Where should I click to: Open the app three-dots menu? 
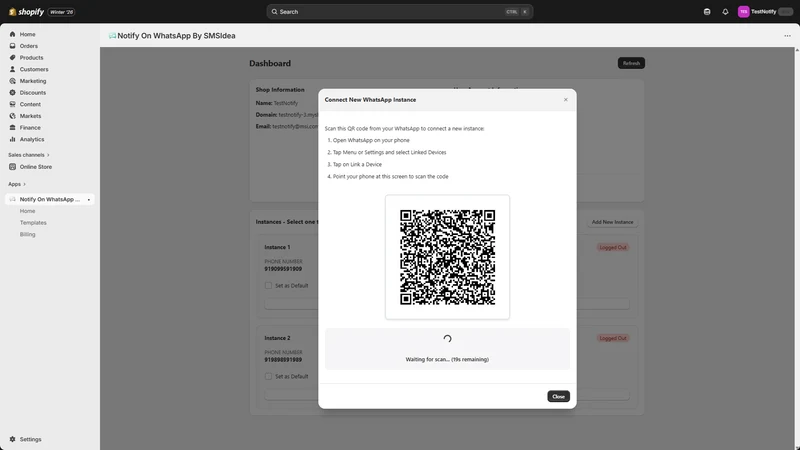click(x=787, y=36)
